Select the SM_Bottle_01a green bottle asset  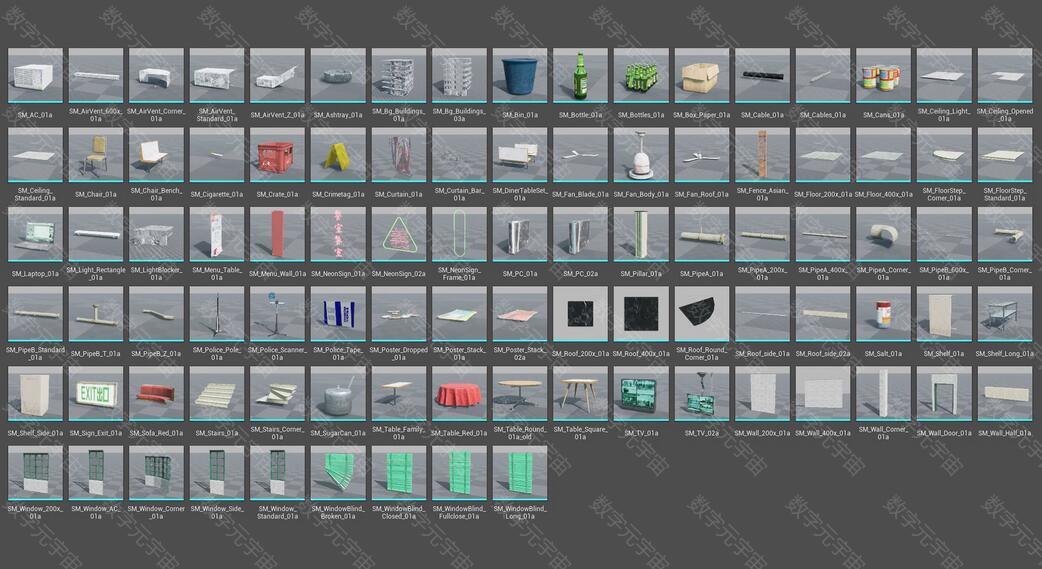[x=580, y=75]
